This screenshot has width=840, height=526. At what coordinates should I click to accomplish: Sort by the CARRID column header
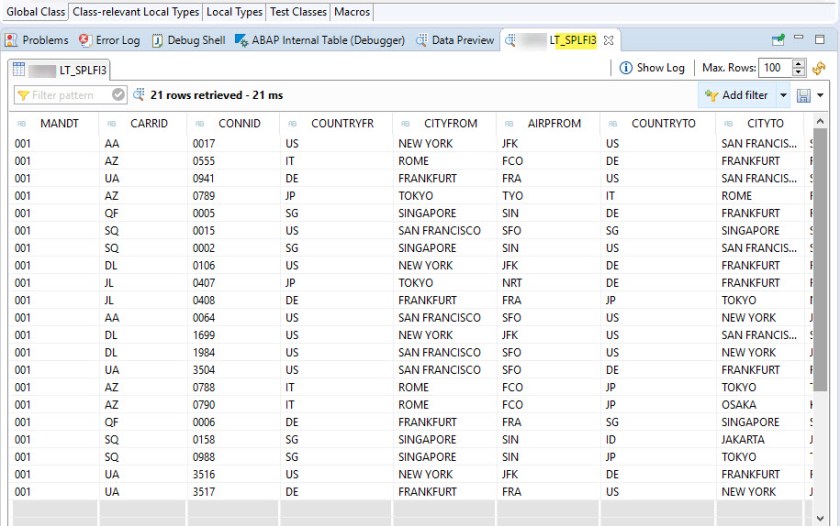(142, 123)
